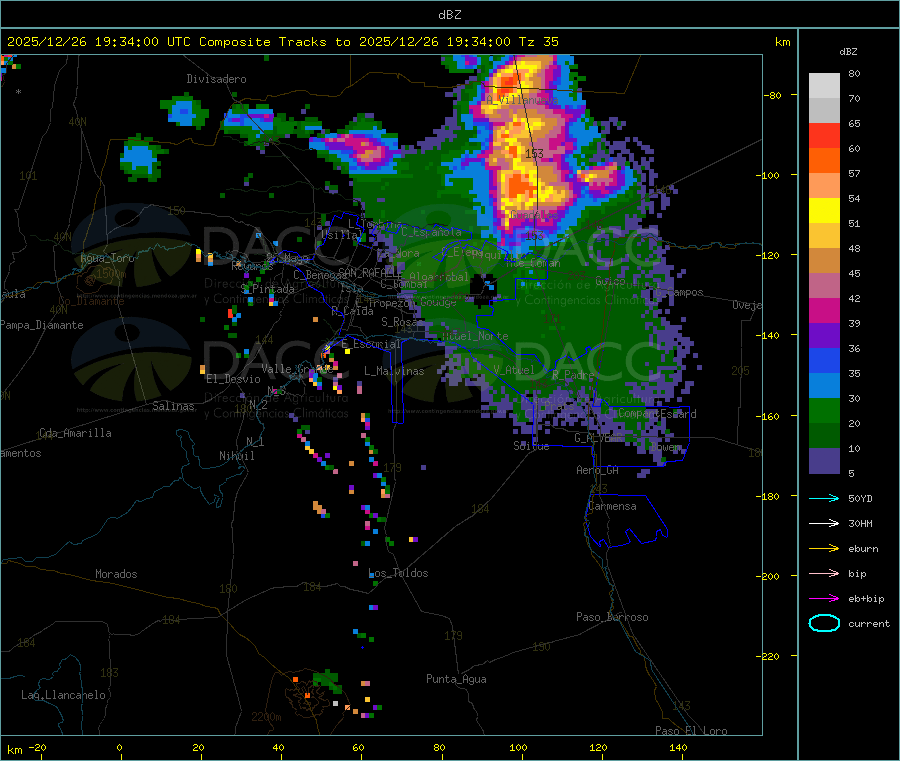Click the cyan 'current' ellipse legend symbol
900x761 pixels.
(824, 623)
